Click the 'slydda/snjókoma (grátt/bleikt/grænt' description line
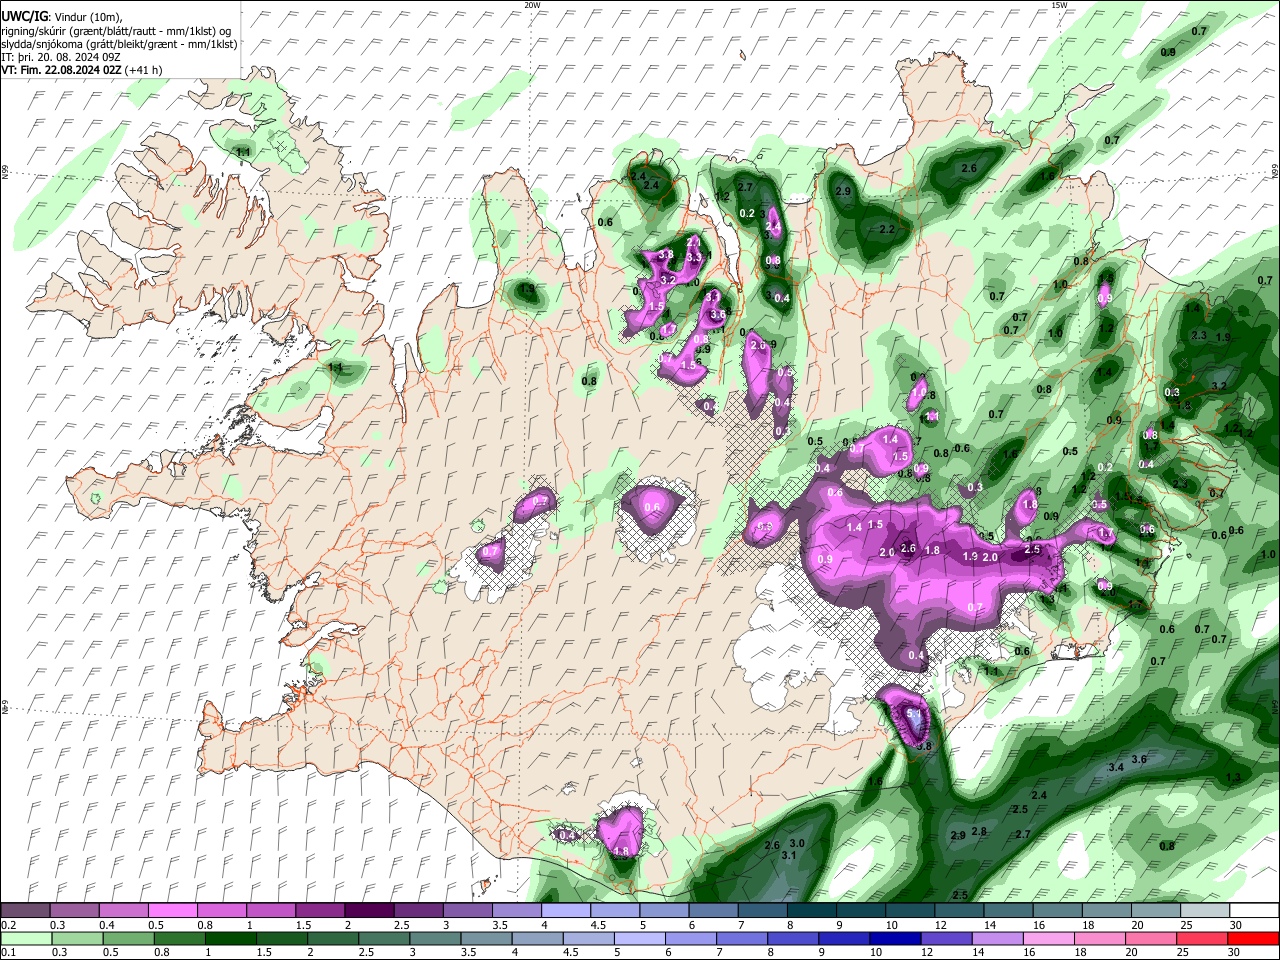 (x=119, y=44)
